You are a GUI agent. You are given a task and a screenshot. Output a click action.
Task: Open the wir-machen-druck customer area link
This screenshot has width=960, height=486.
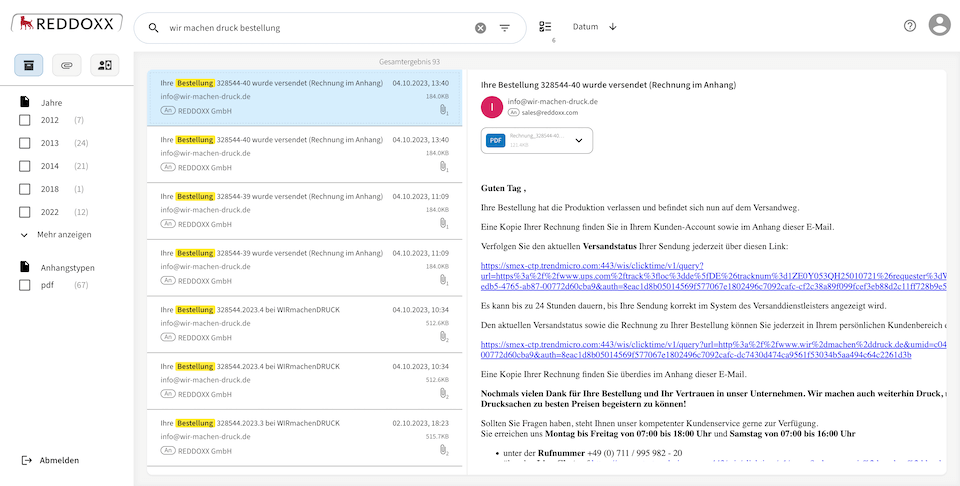click(714, 350)
